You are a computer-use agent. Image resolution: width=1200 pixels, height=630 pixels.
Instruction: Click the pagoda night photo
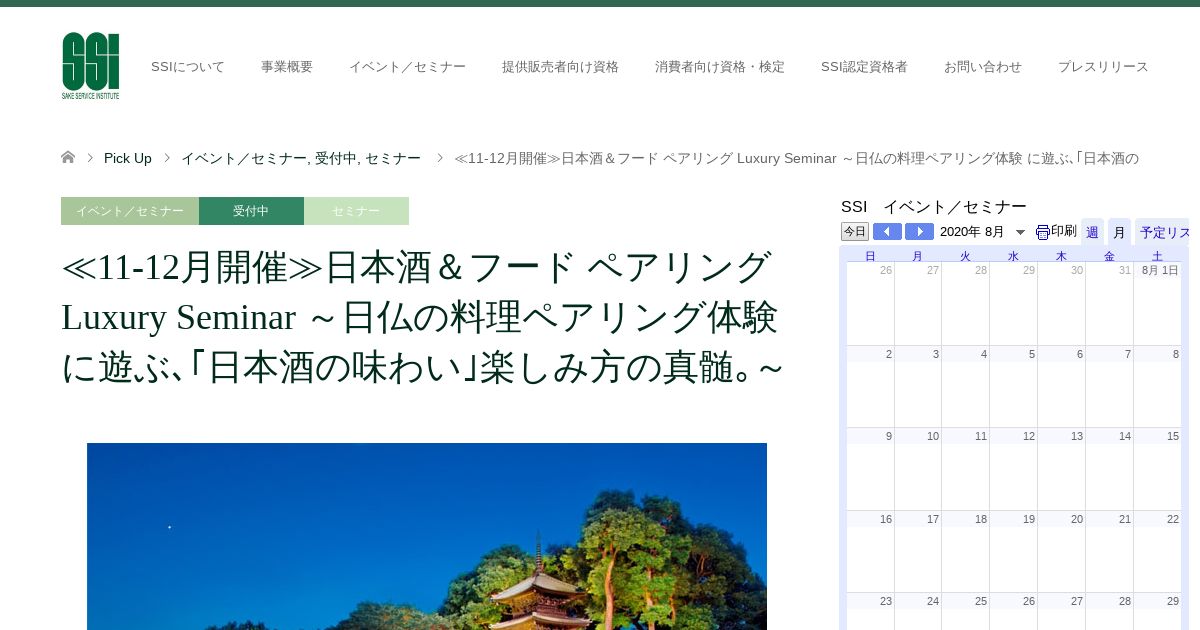[427, 536]
